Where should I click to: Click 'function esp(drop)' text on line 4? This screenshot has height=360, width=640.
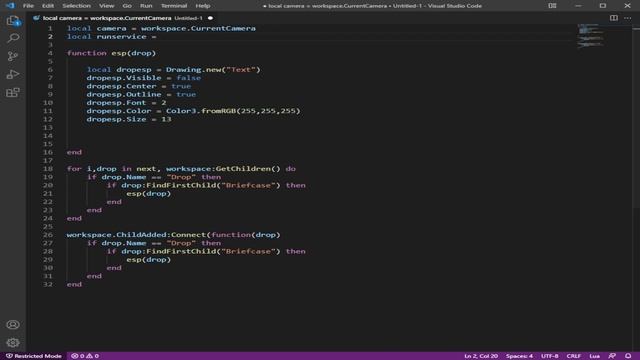click(111, 53)
